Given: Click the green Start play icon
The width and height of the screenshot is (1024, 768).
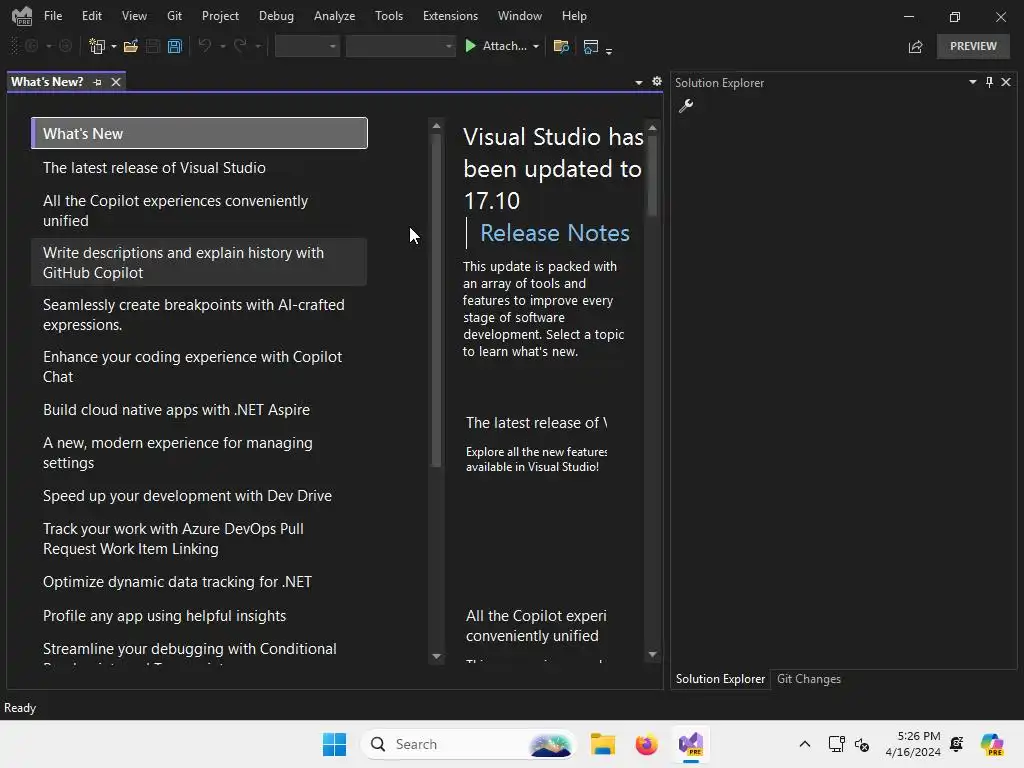Looking at the screenshot, I should pos(470,46).
